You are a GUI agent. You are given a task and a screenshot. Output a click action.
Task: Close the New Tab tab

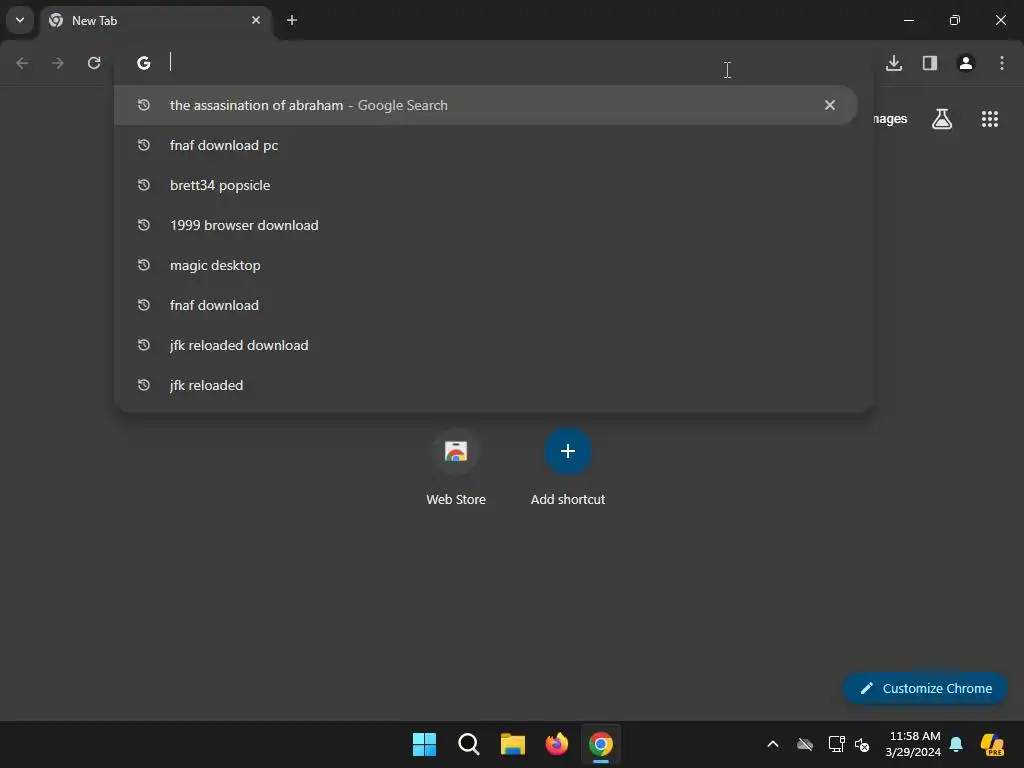point(256,20)
